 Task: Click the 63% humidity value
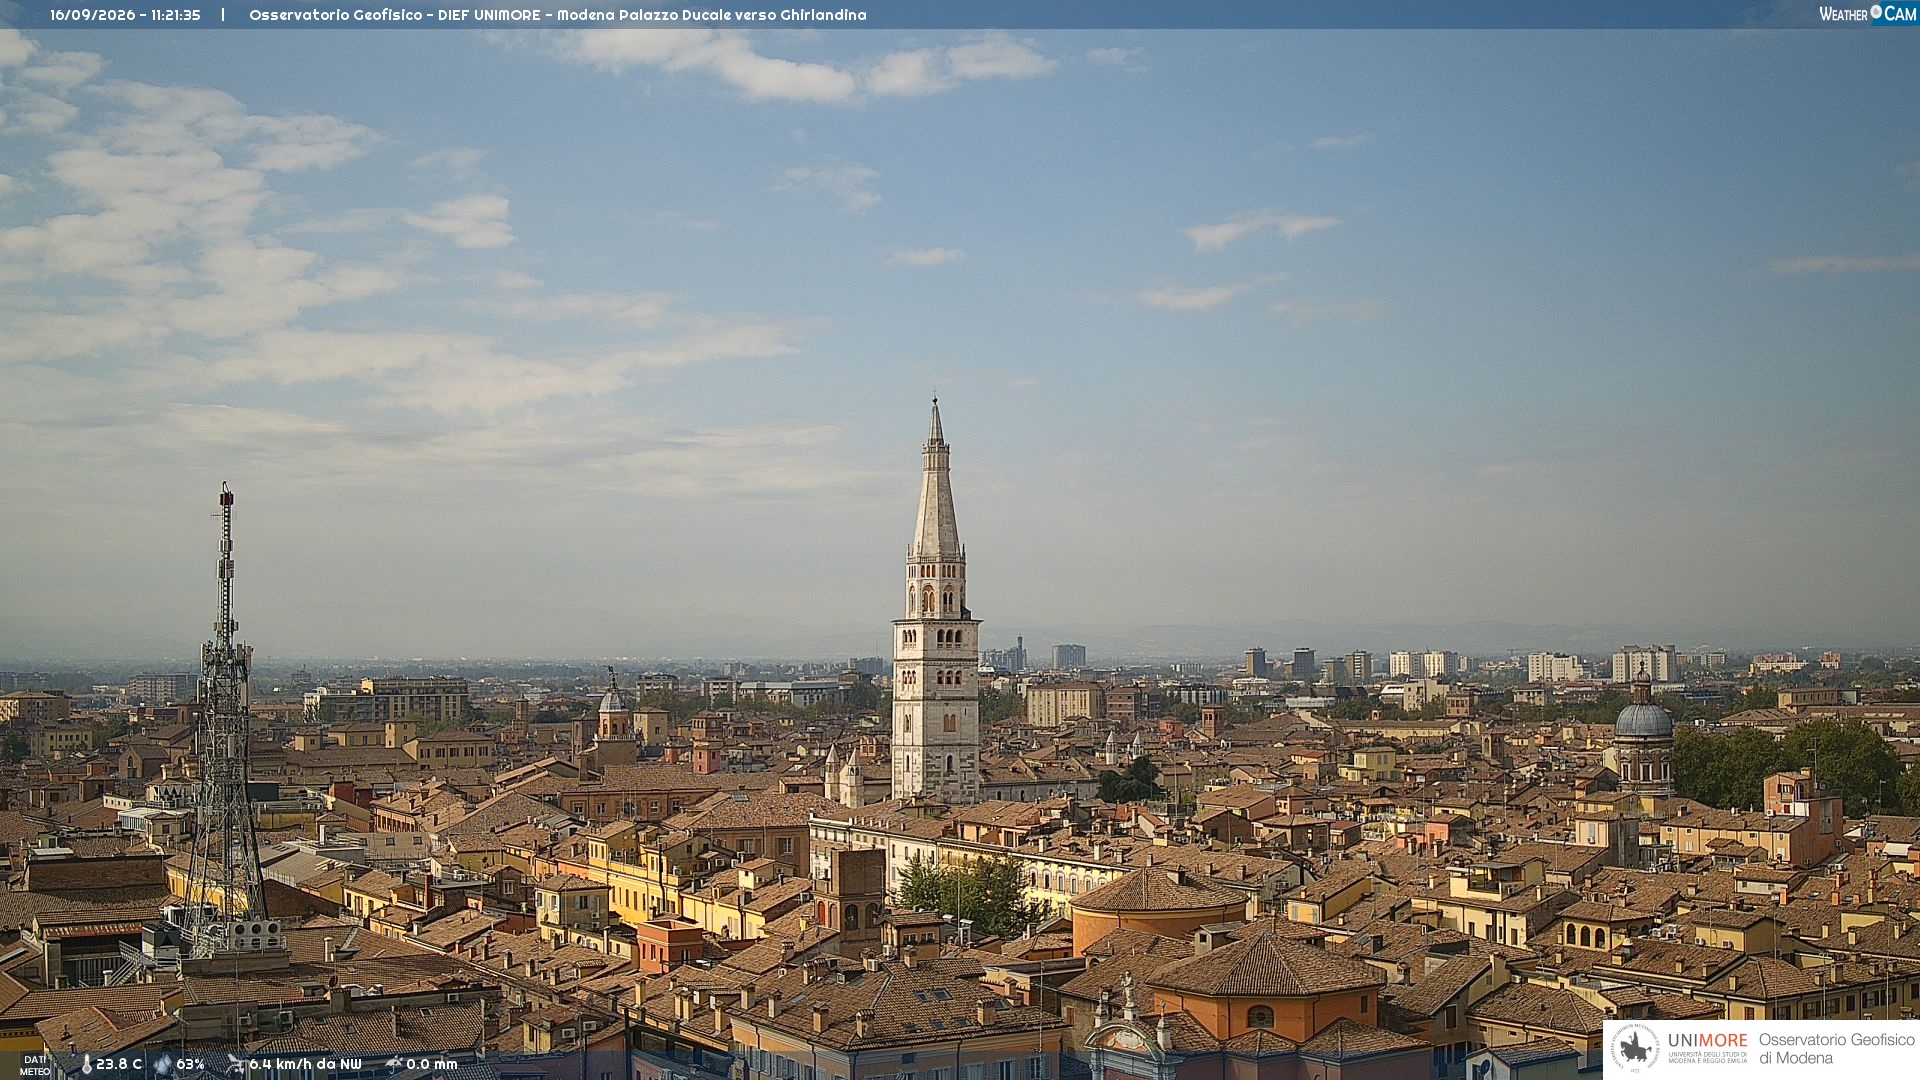190,1064
